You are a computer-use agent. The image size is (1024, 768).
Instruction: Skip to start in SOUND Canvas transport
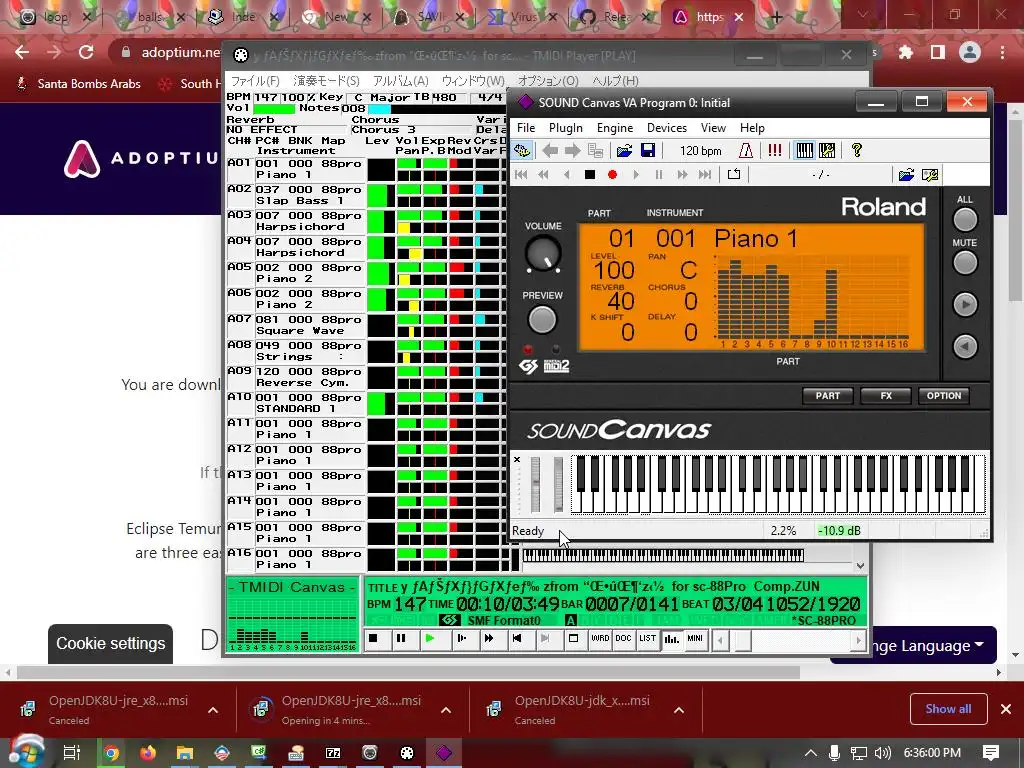point(520,174)
